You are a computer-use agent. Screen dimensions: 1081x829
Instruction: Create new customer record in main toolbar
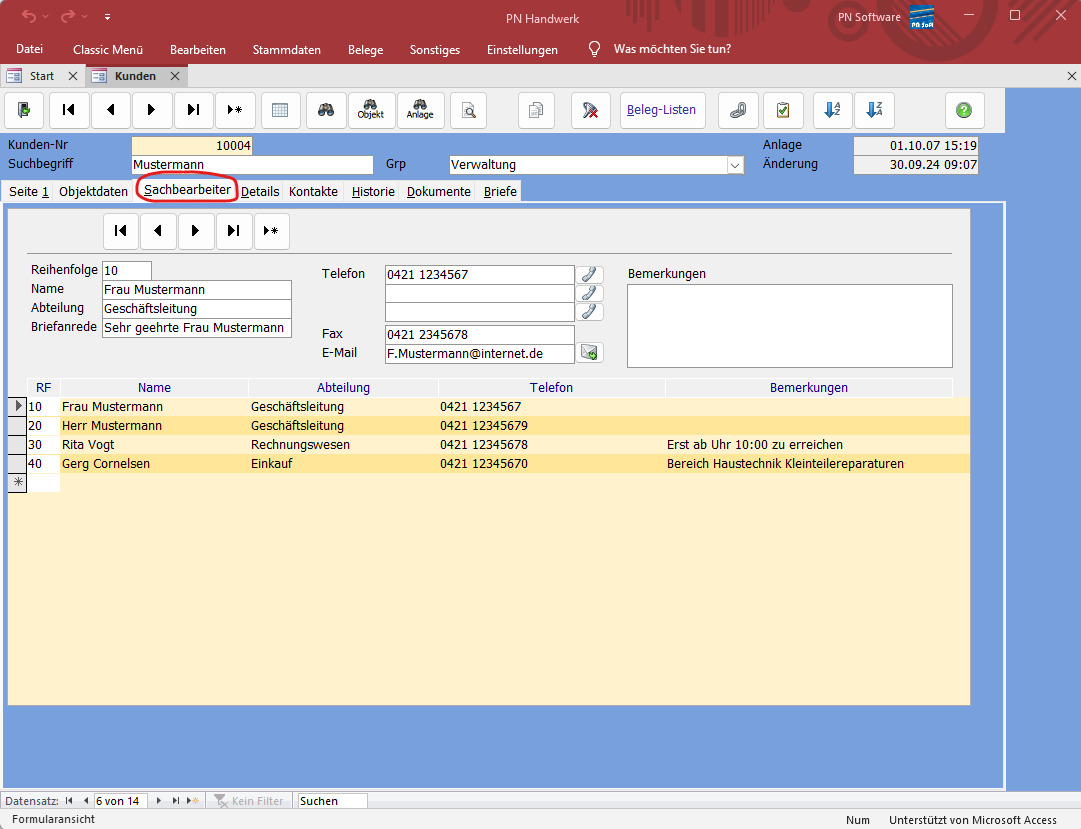[235, 110]
